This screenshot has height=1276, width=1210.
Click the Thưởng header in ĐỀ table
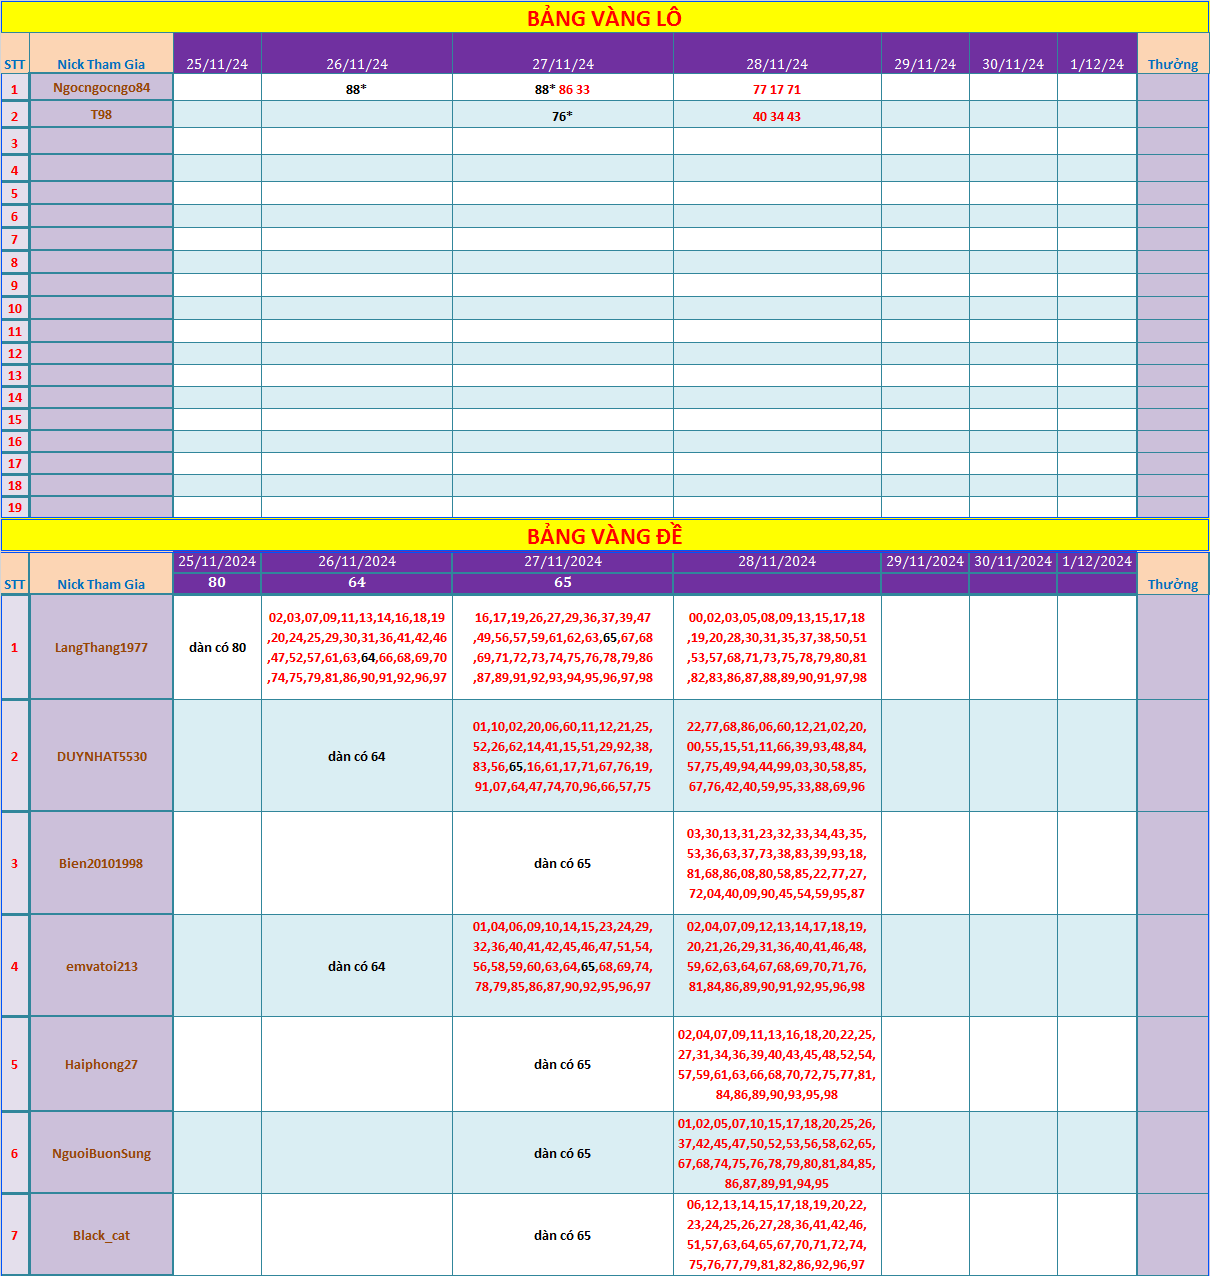pos(1173,573)
